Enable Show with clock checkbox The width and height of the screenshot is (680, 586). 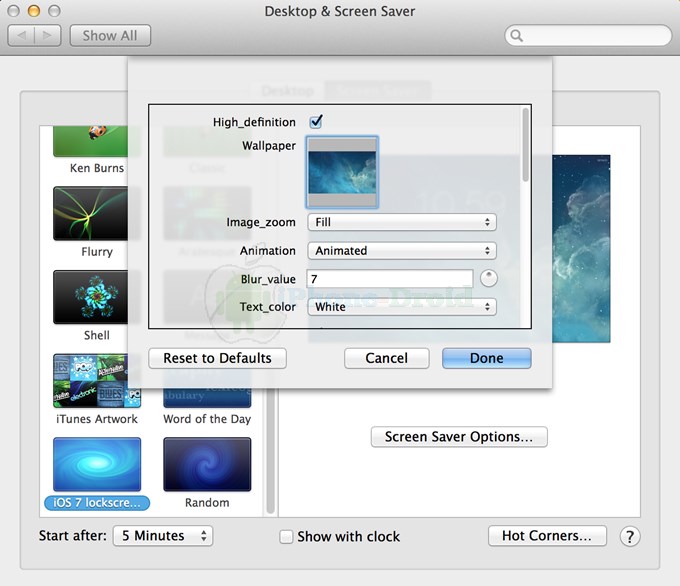(287, 537)
